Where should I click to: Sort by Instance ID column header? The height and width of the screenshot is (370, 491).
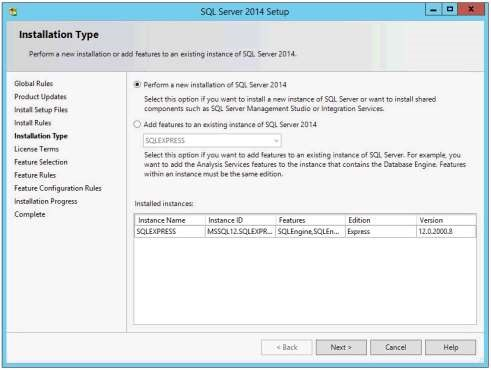click(240, 220)
